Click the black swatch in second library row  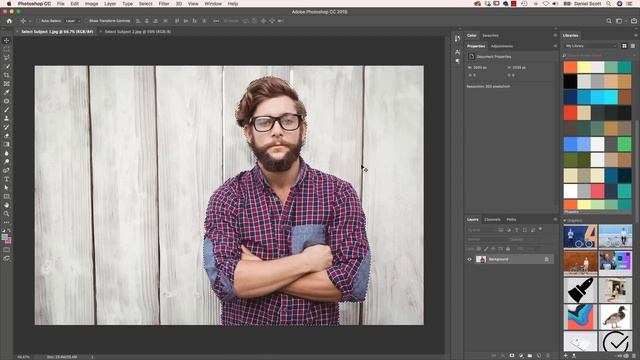pyautogui.click(x=570, y=82)
